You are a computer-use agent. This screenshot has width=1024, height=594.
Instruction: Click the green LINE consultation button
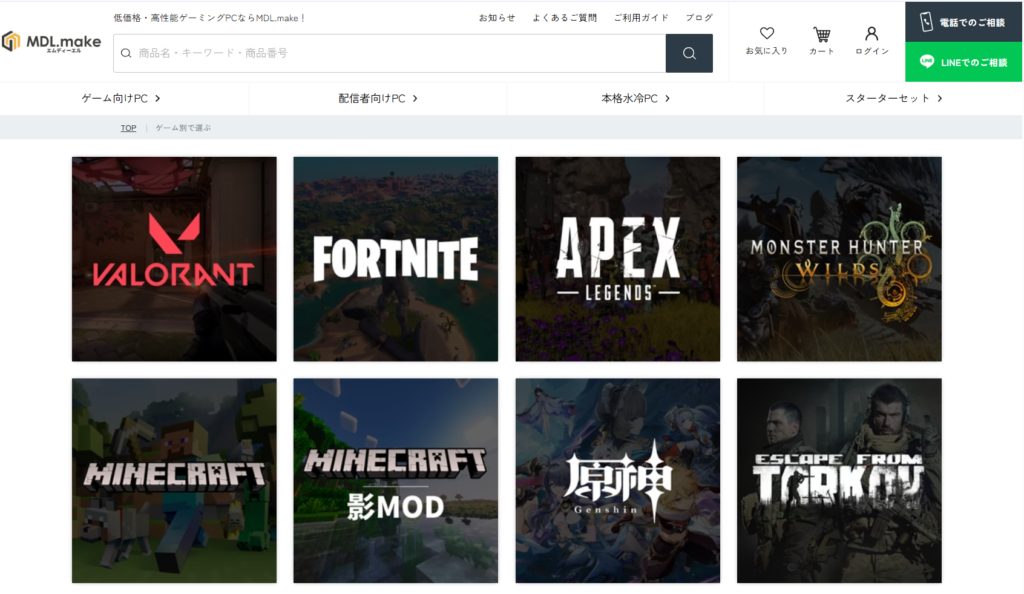[964, 62]
